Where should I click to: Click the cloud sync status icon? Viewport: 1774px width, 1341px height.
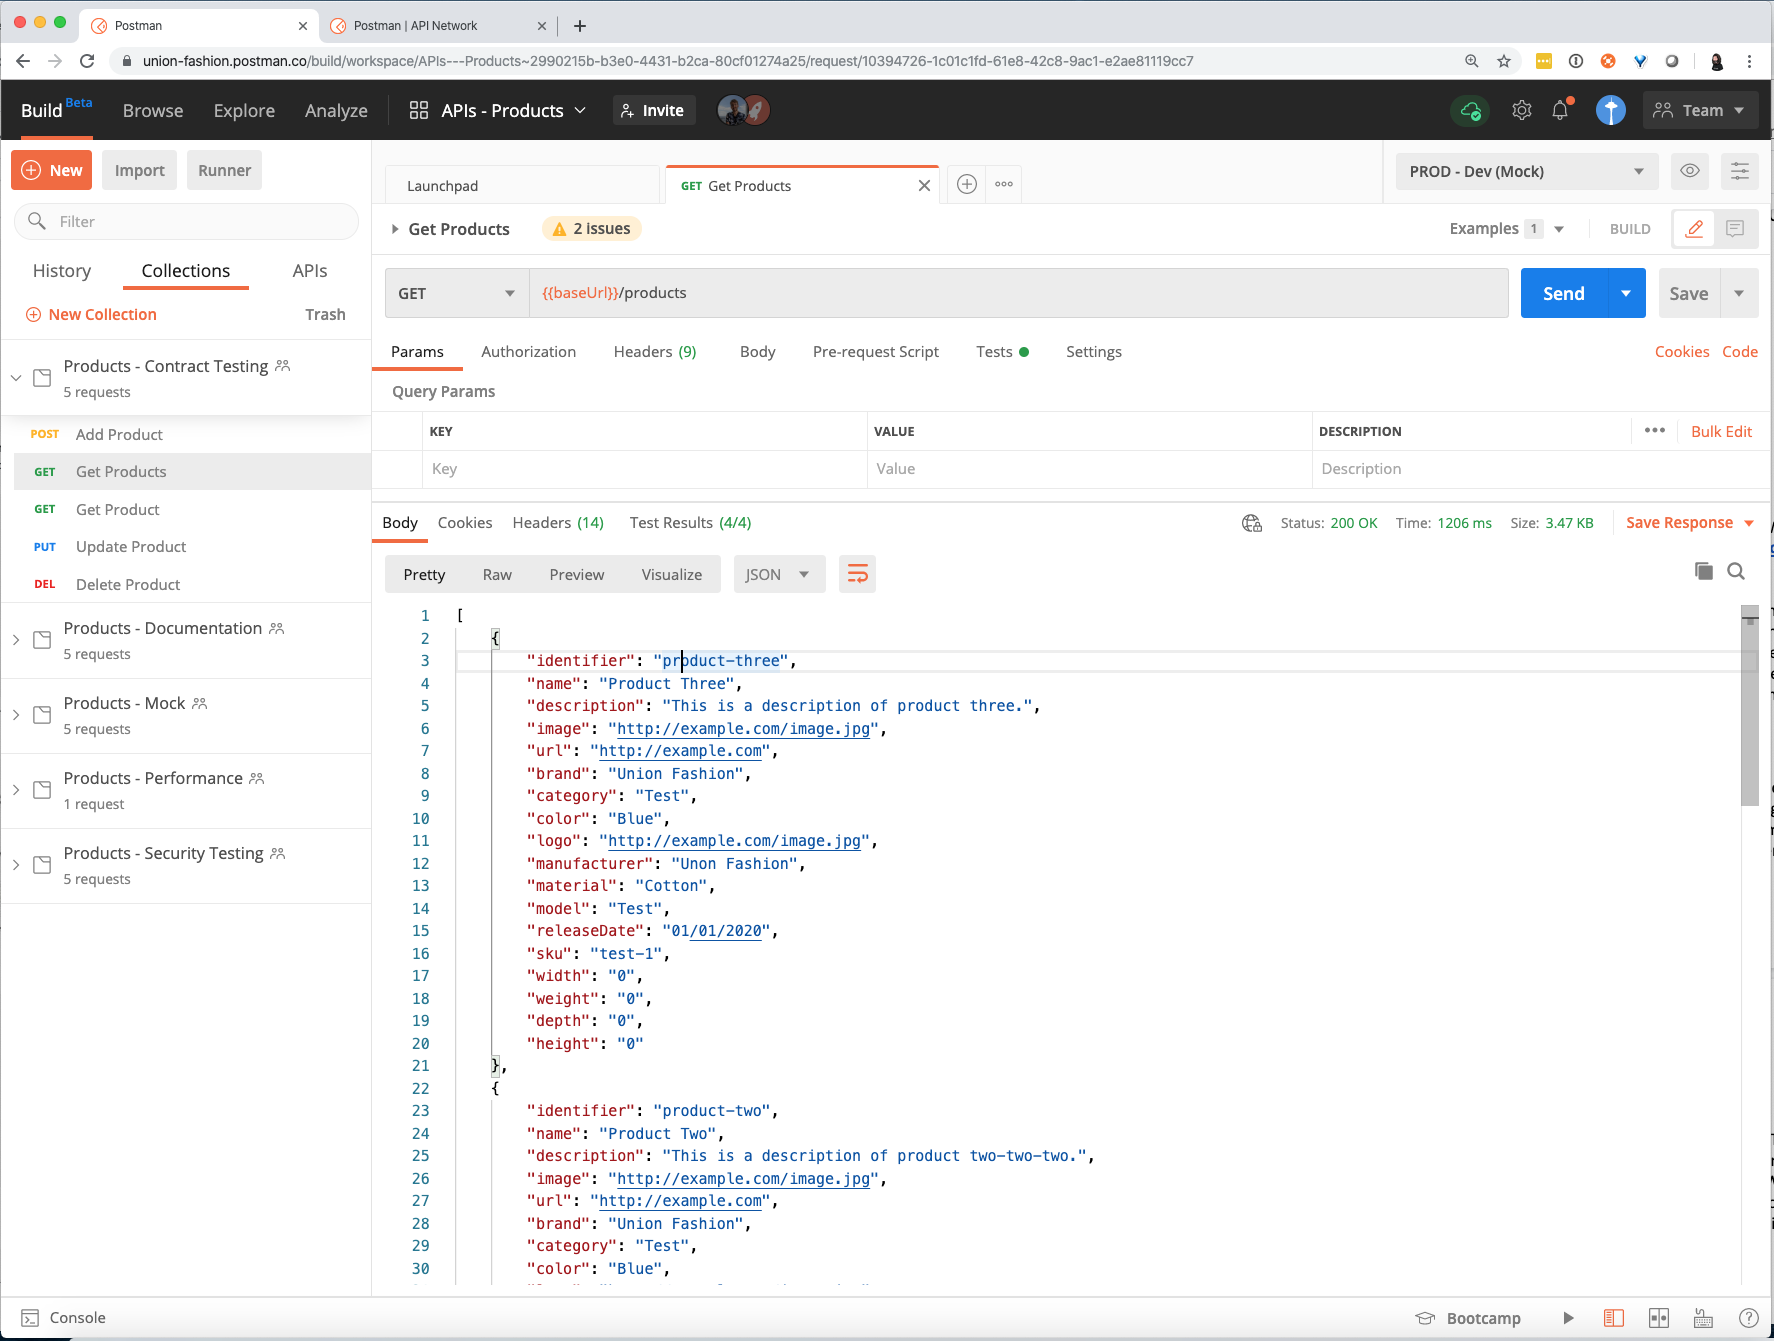pyautogui.click(x=1470, y=110)
